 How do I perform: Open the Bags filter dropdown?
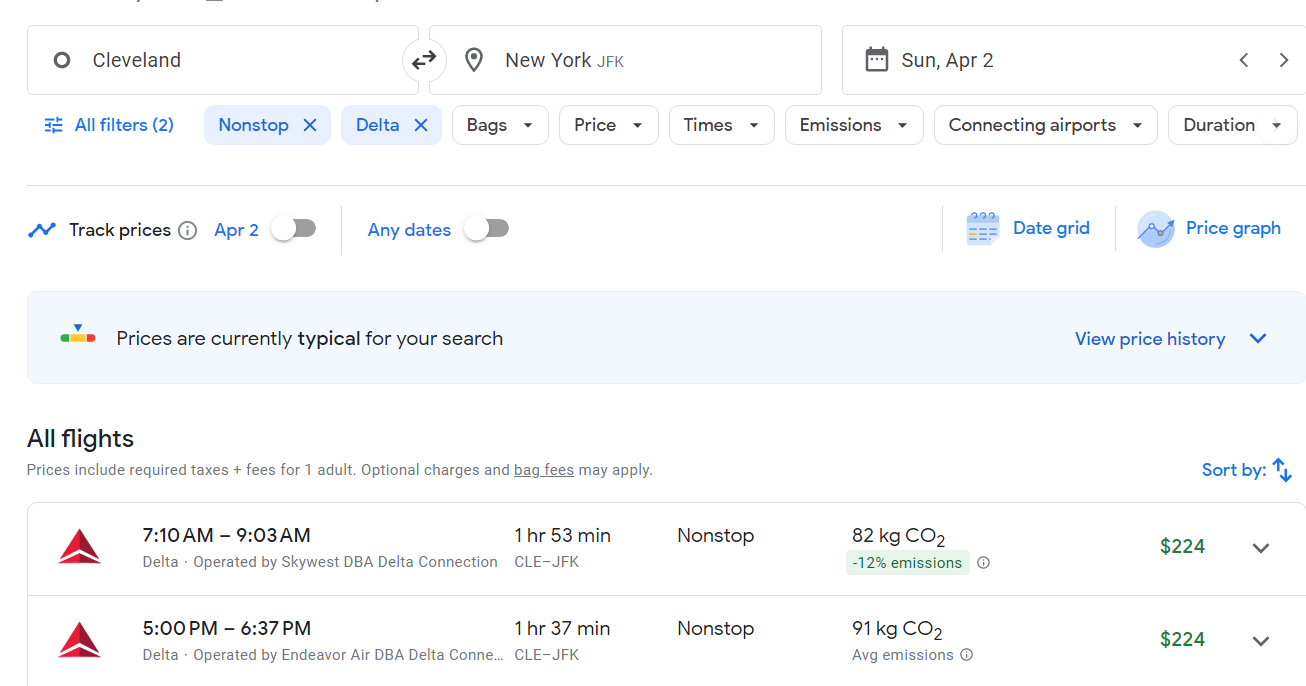(x=500, y=125)
